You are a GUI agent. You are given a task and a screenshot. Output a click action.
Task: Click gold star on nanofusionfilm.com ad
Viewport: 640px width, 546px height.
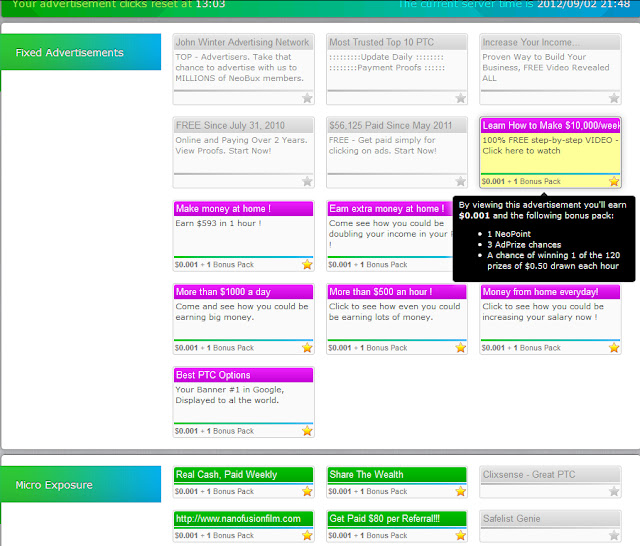(307, 535)
